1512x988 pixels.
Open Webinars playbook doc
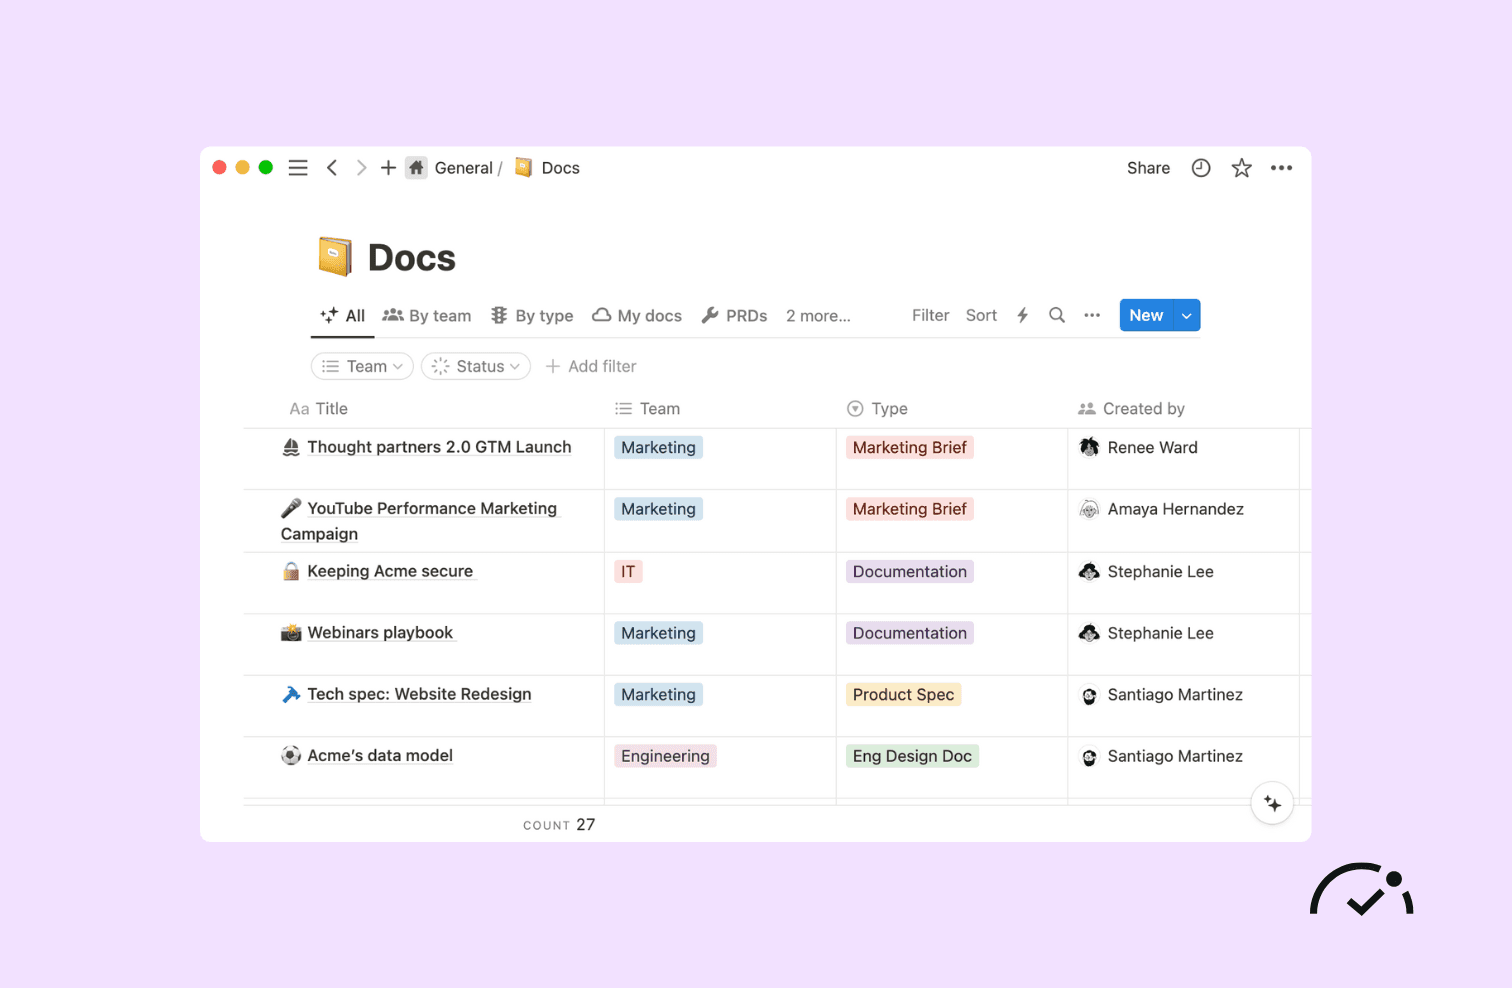[380, 632]
